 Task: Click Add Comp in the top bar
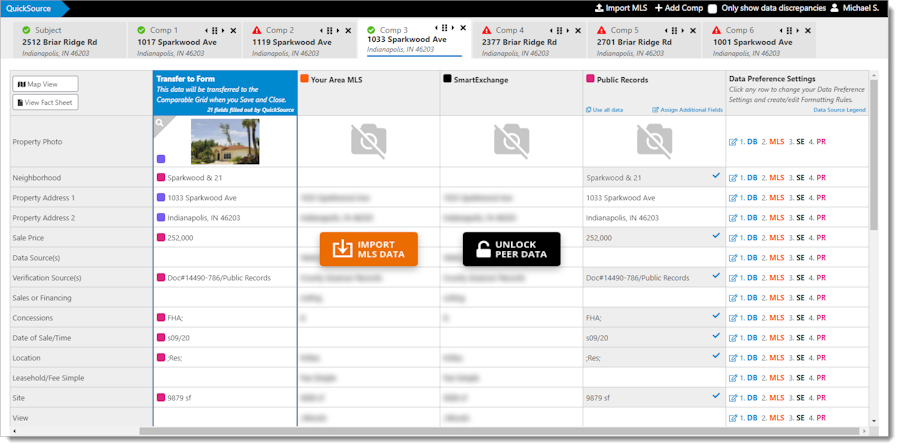pos(679,8)
